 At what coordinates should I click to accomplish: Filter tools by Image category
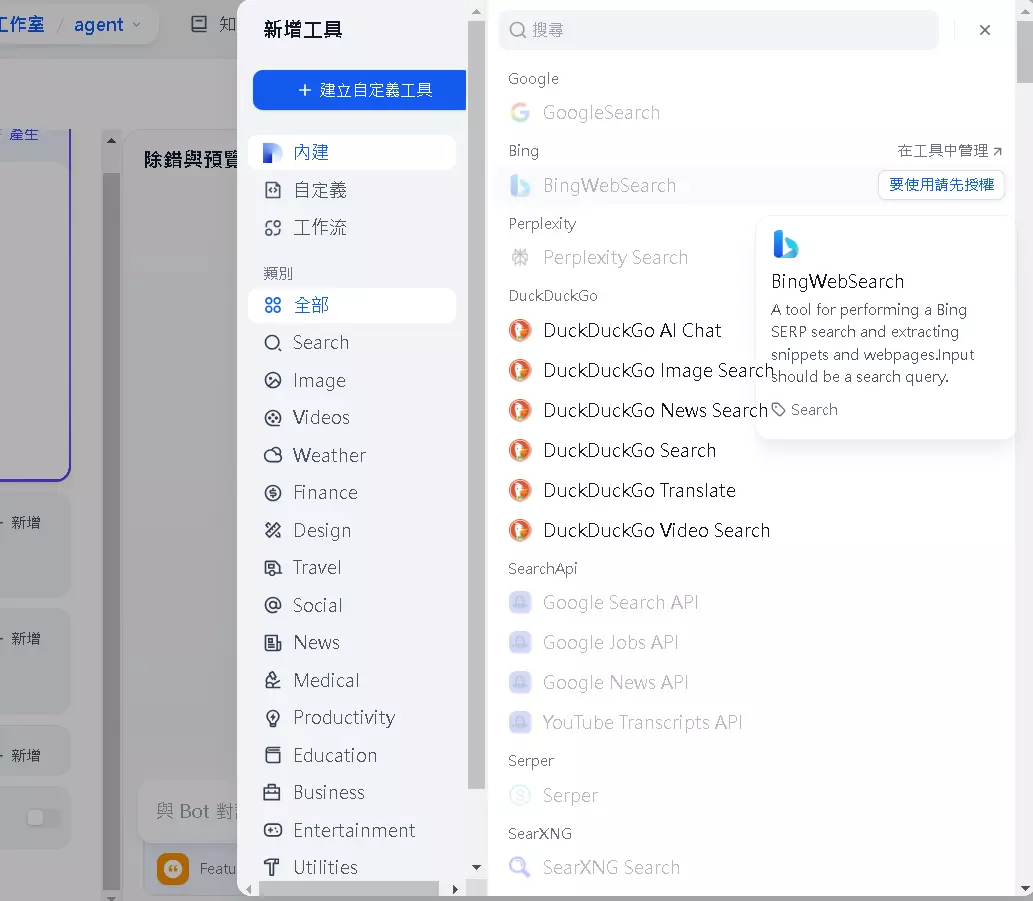352,381
